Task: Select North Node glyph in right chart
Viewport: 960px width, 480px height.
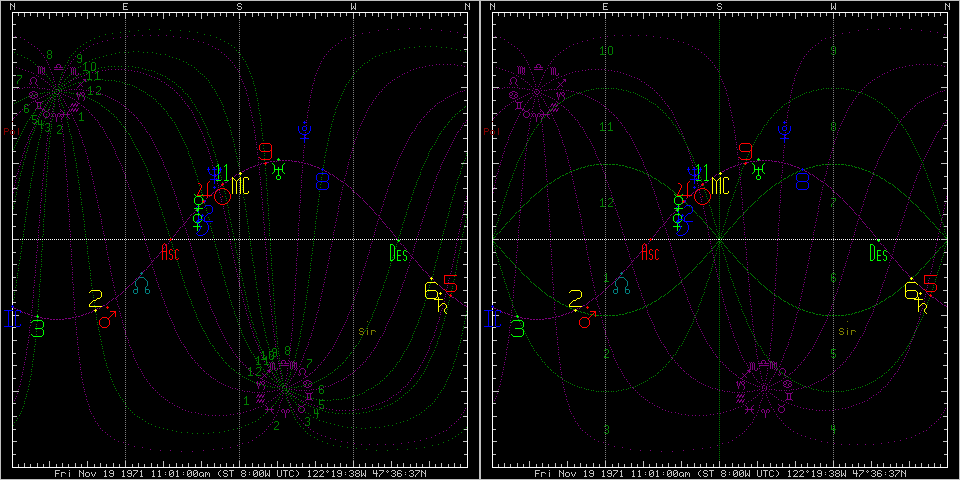Action: [622, 285]
